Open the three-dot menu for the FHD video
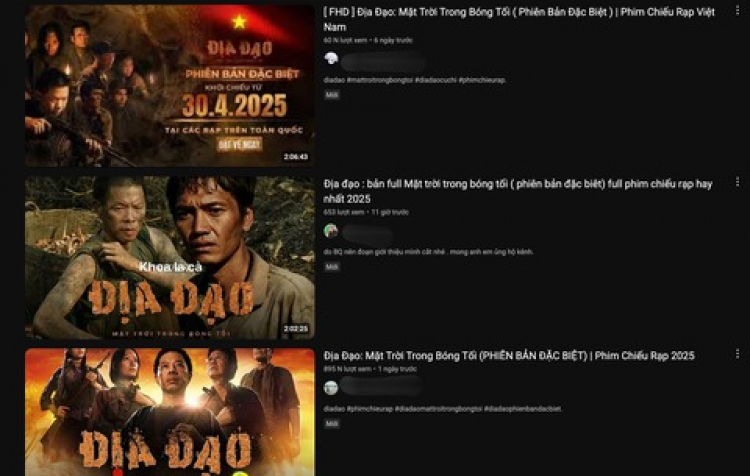Image resolution: width=750 pixels, height=476 pixels. [737, 11]
